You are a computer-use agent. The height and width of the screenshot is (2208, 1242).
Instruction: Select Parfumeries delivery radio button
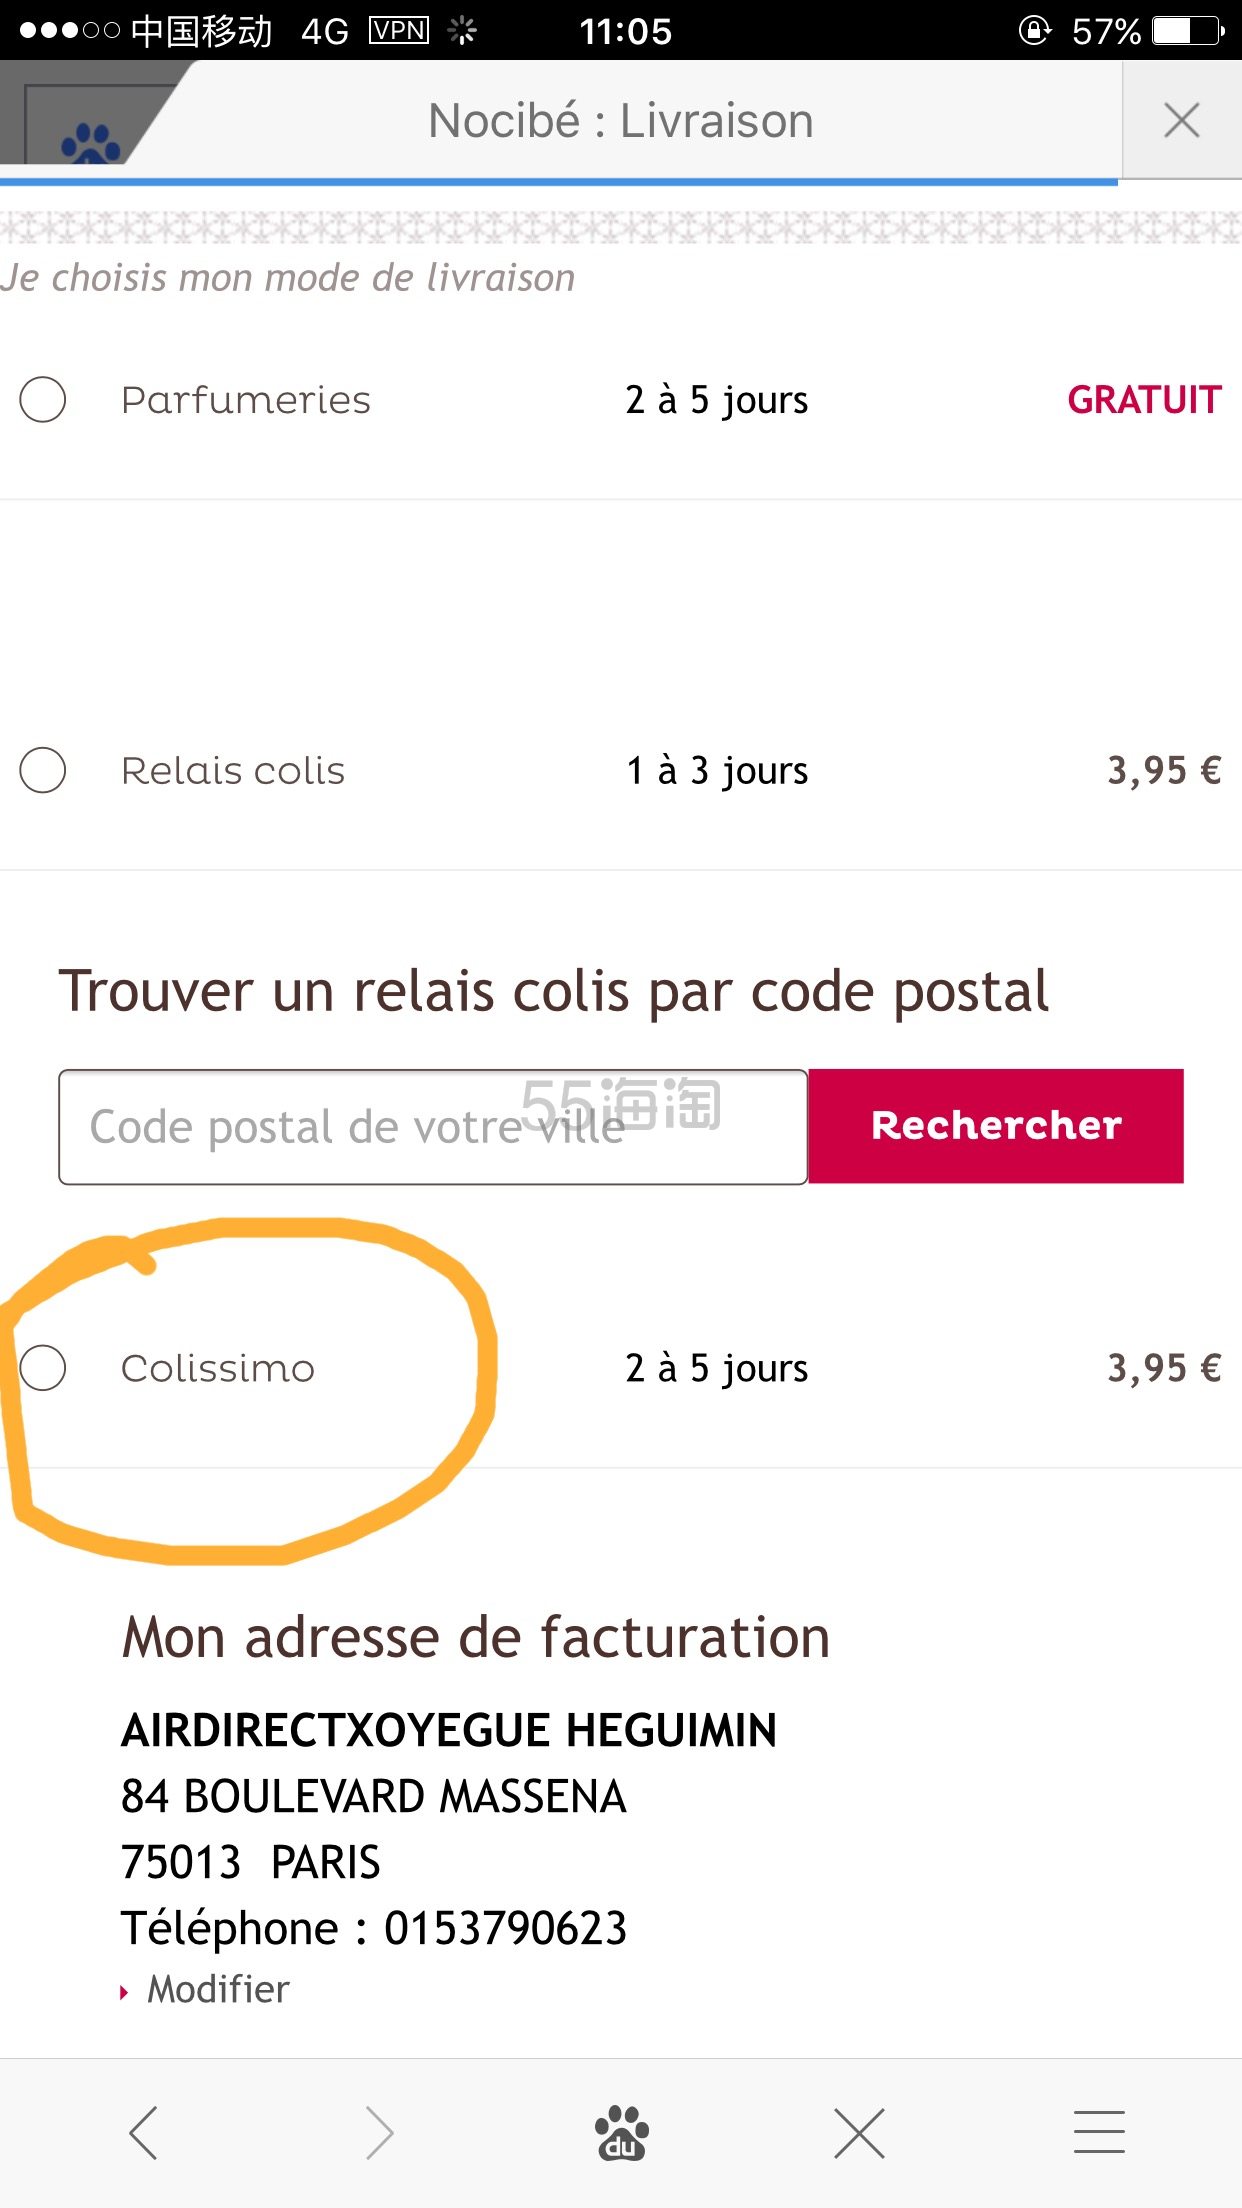click(x=43, y=400)
